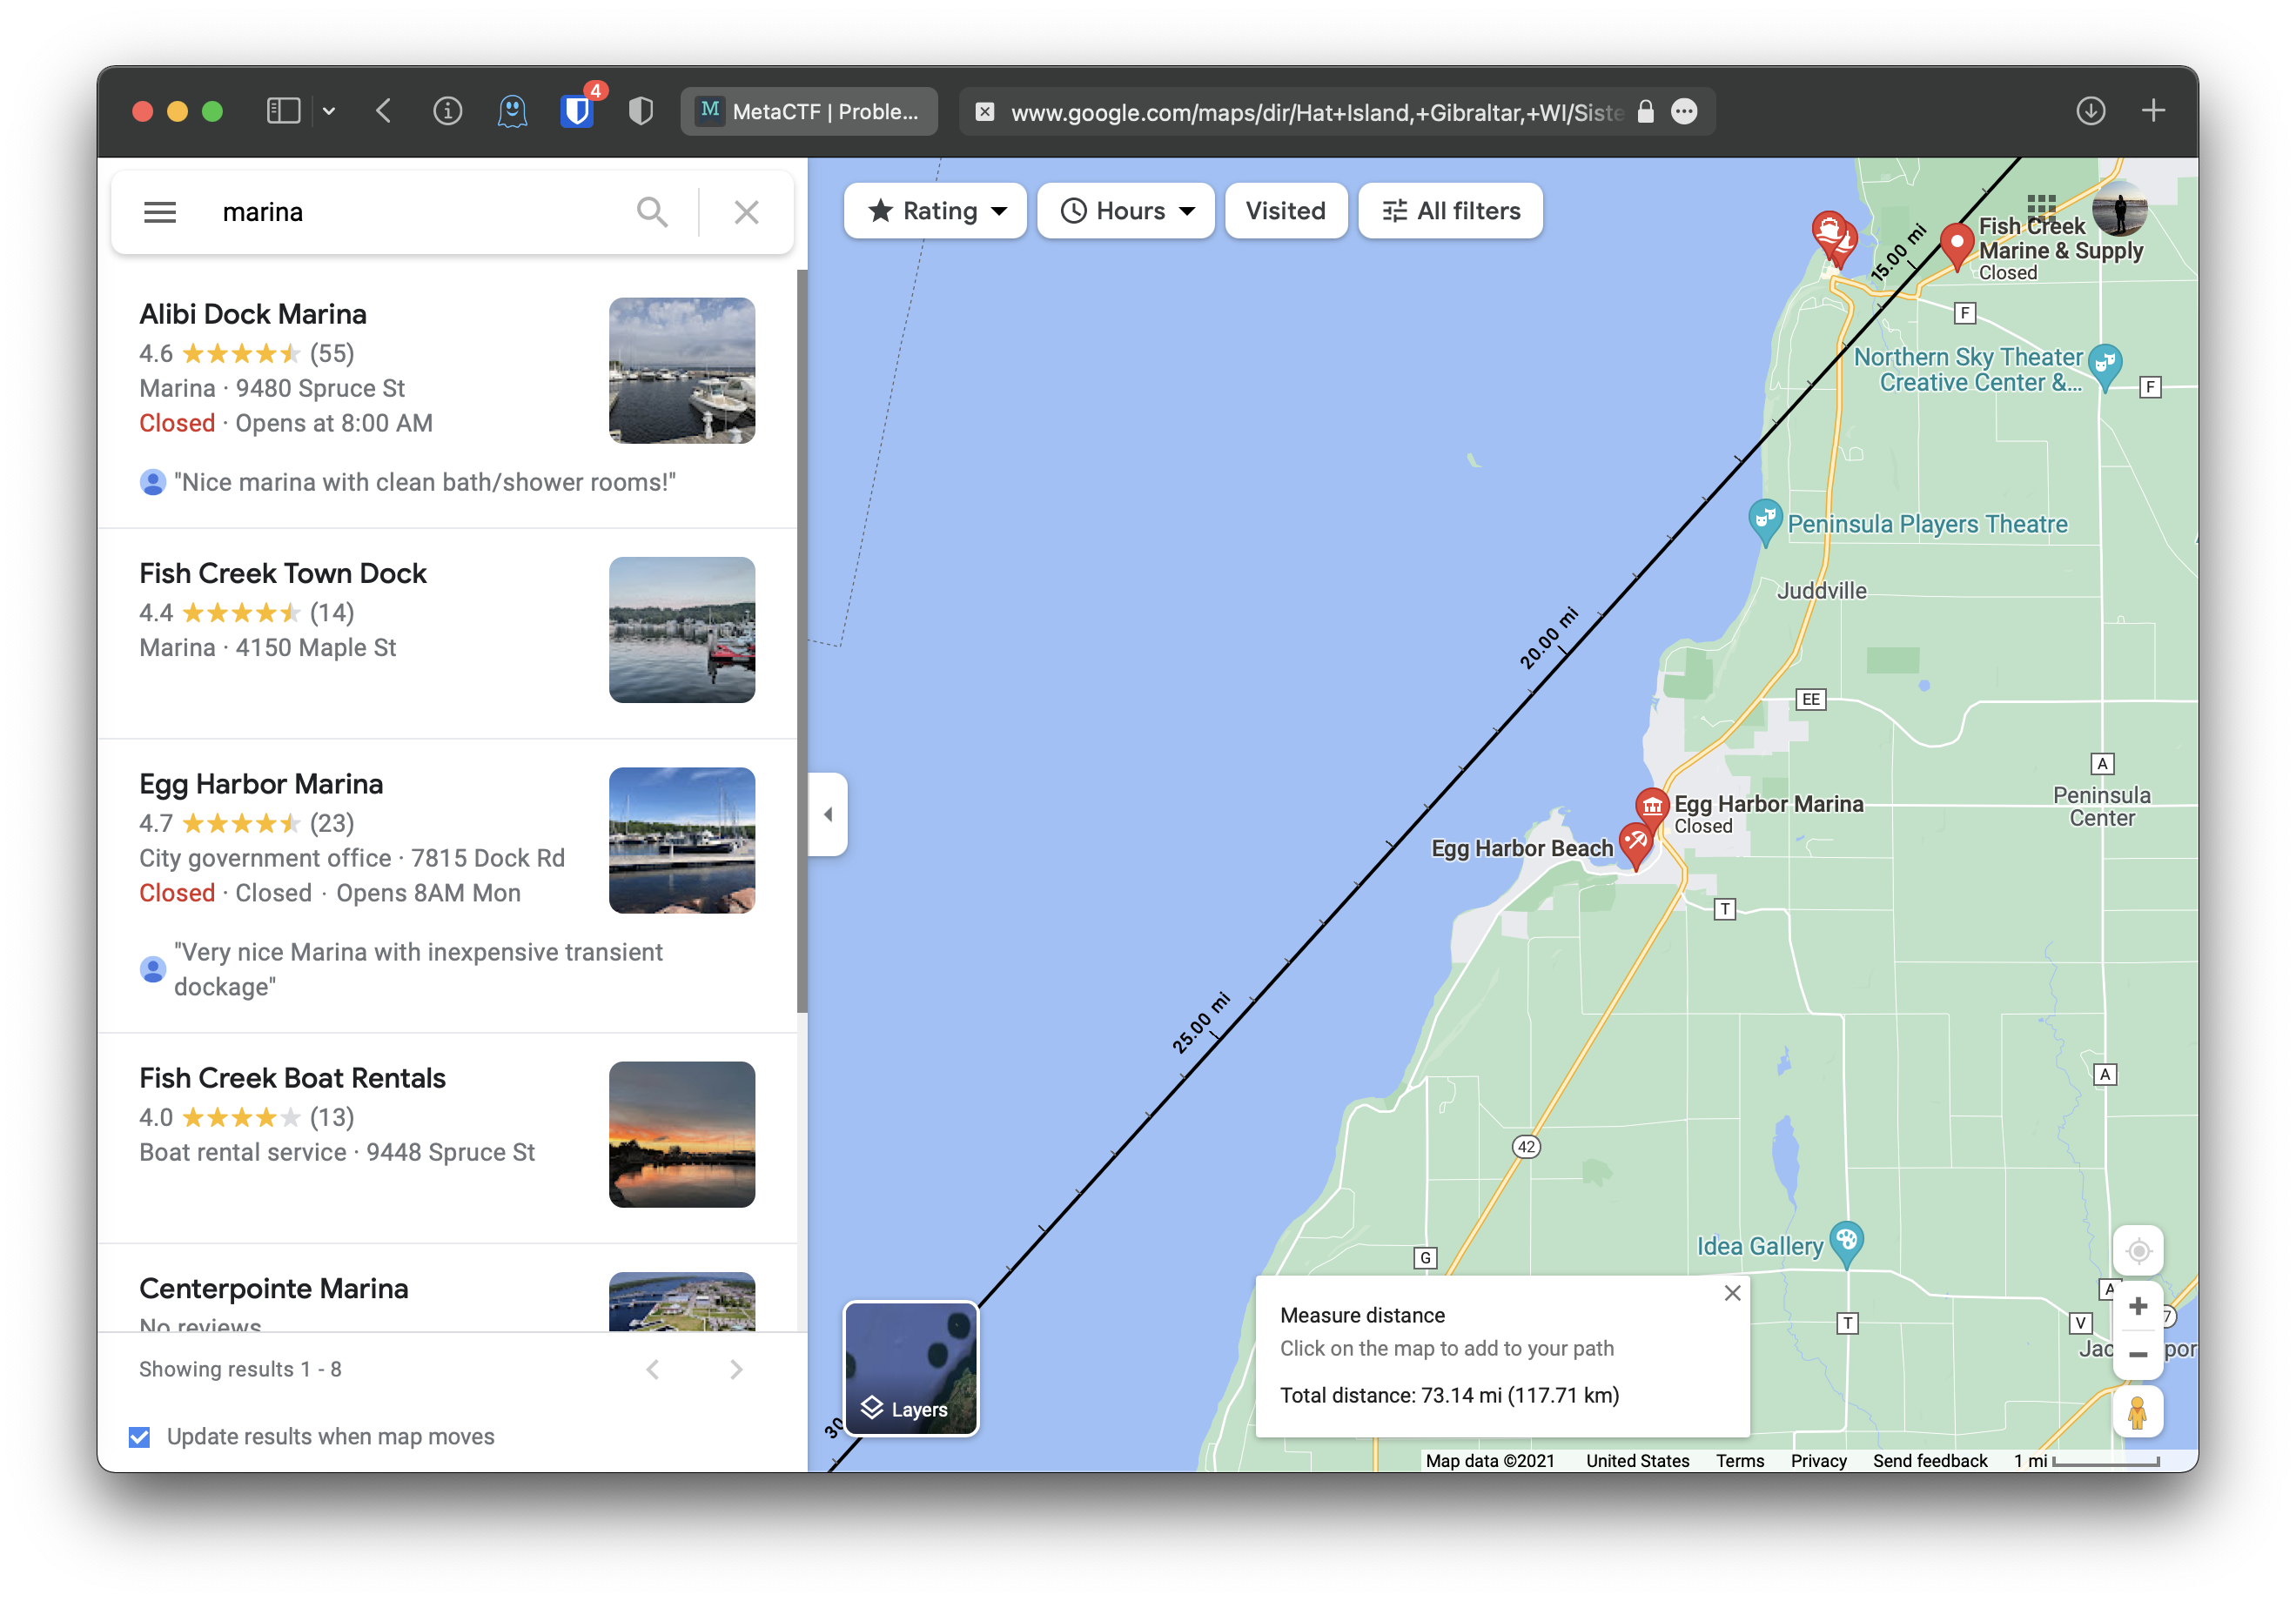This screenshot has width=2296, height=1601.
Task: Click the info circle toolbar icon
Action: (x=447, y=111)
